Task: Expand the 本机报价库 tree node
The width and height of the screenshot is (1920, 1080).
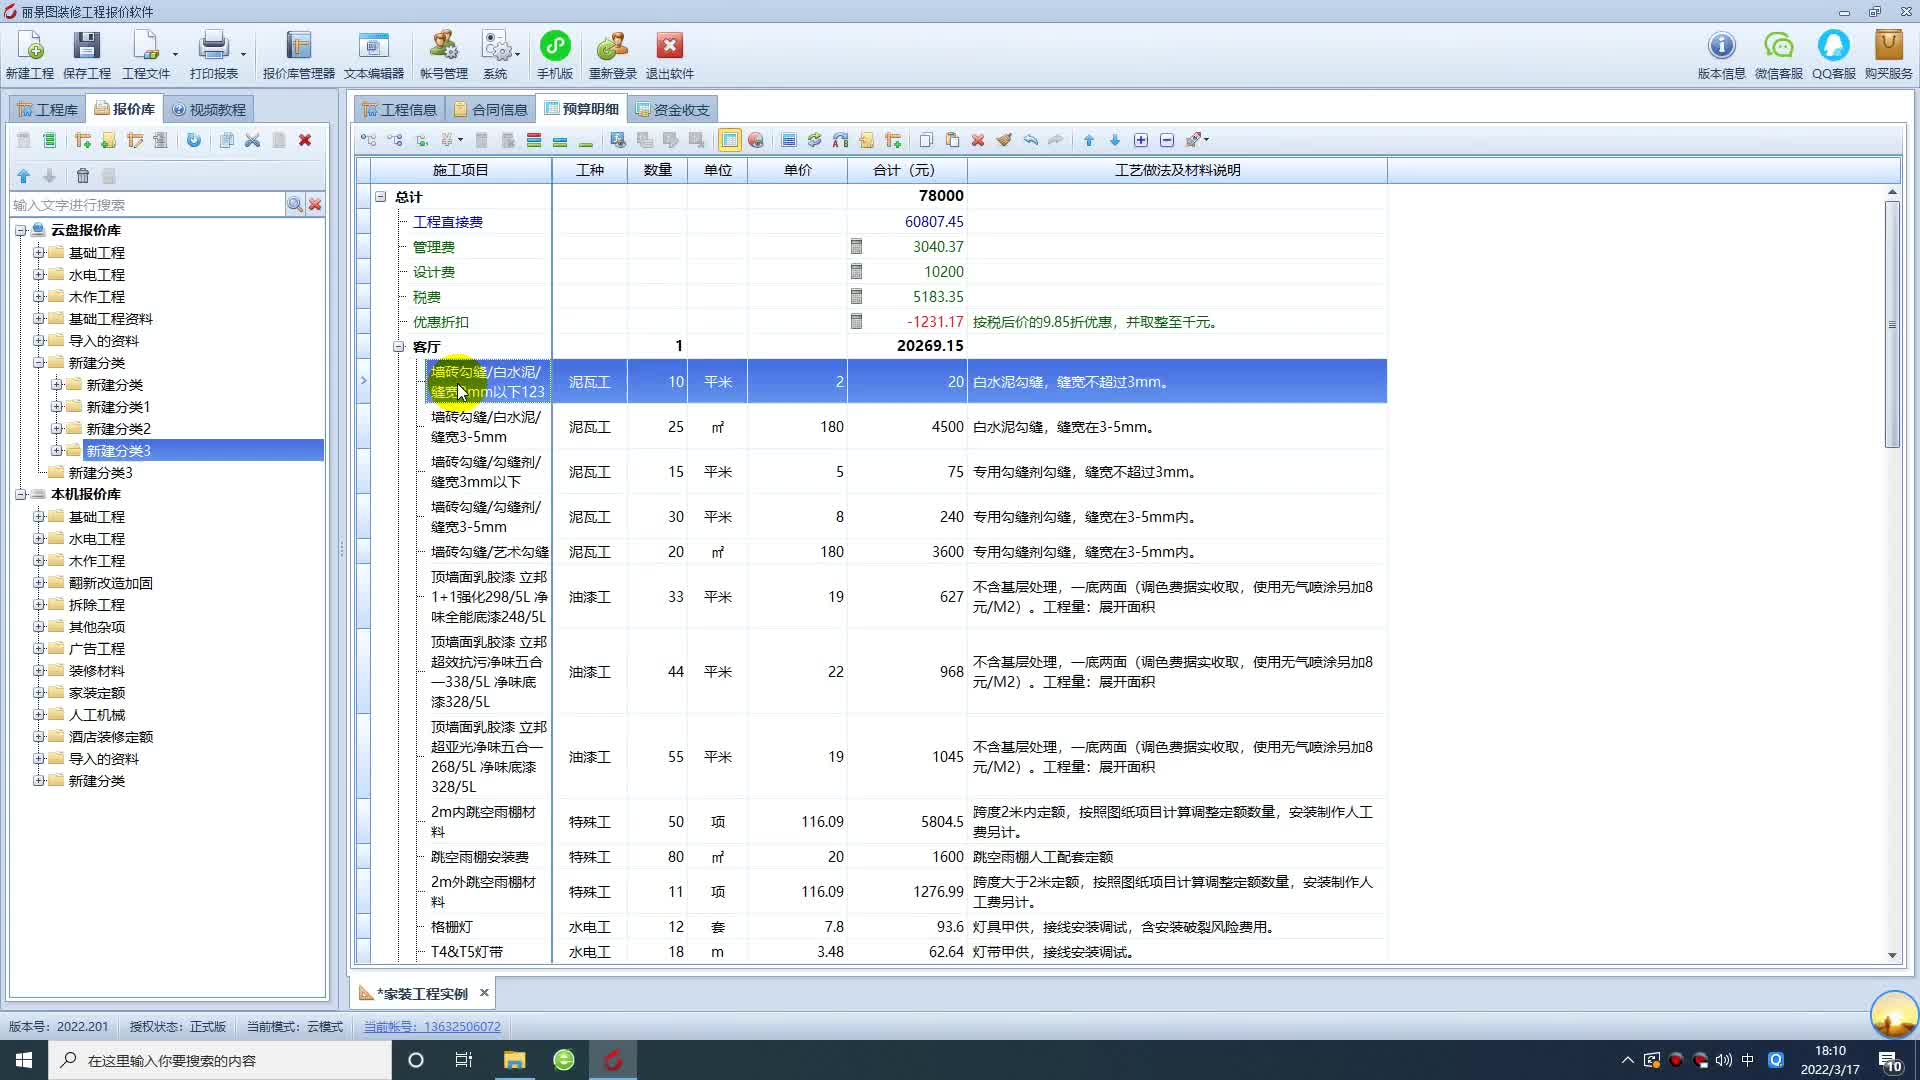Action: tap(21, 493)
